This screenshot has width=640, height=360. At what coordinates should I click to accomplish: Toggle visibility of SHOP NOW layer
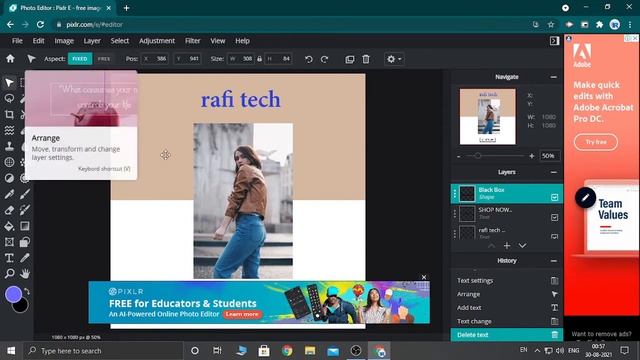coord(554,218)
